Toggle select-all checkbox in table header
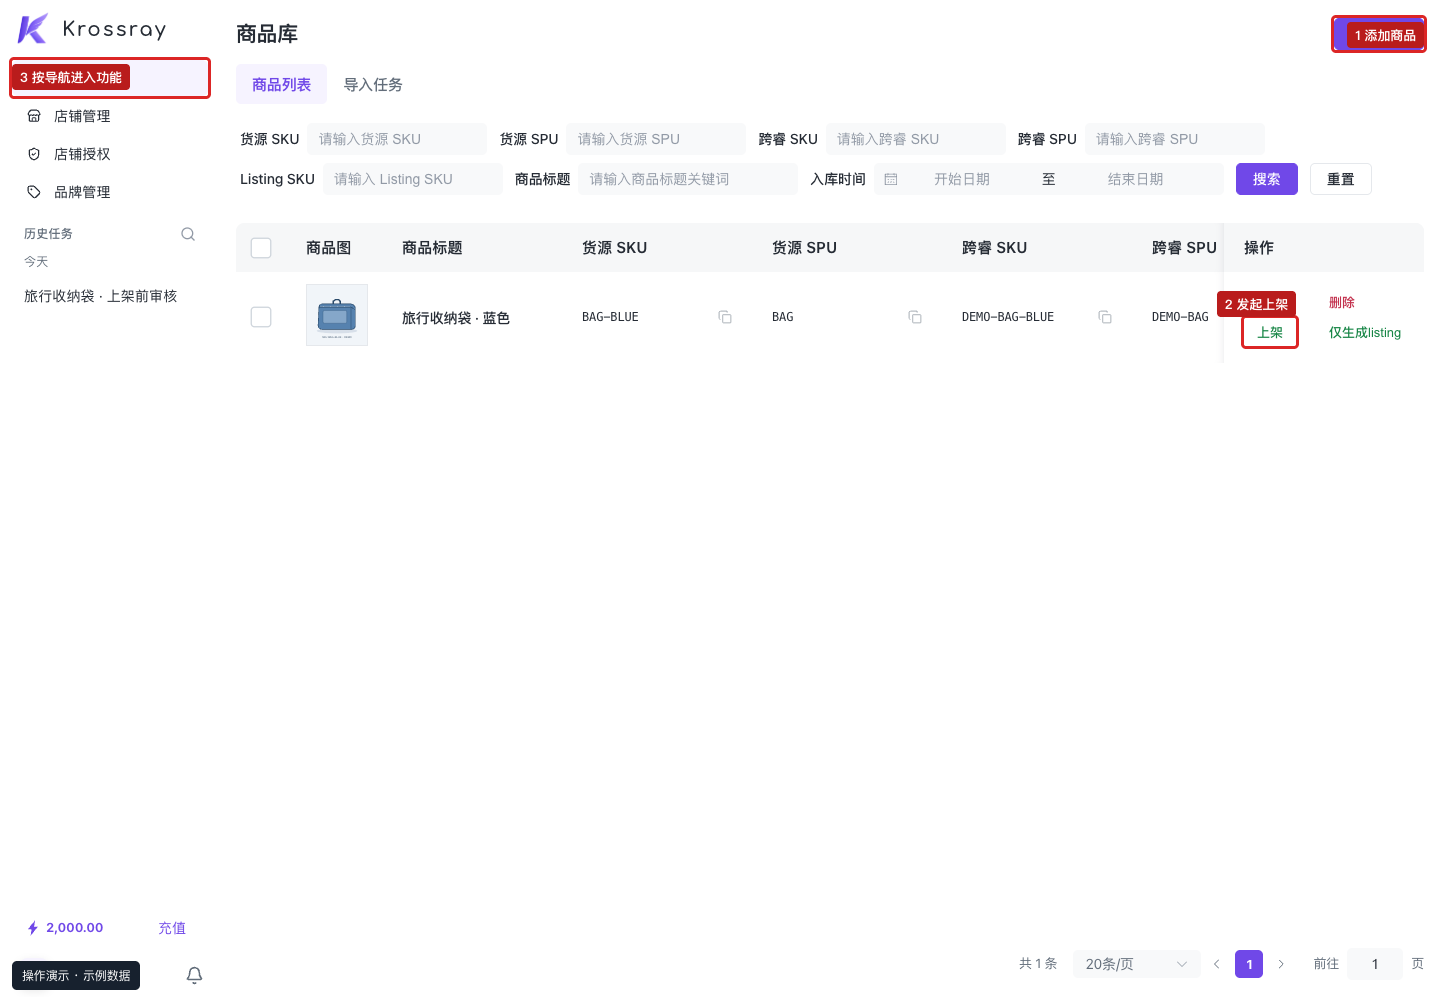 [261, 248]
